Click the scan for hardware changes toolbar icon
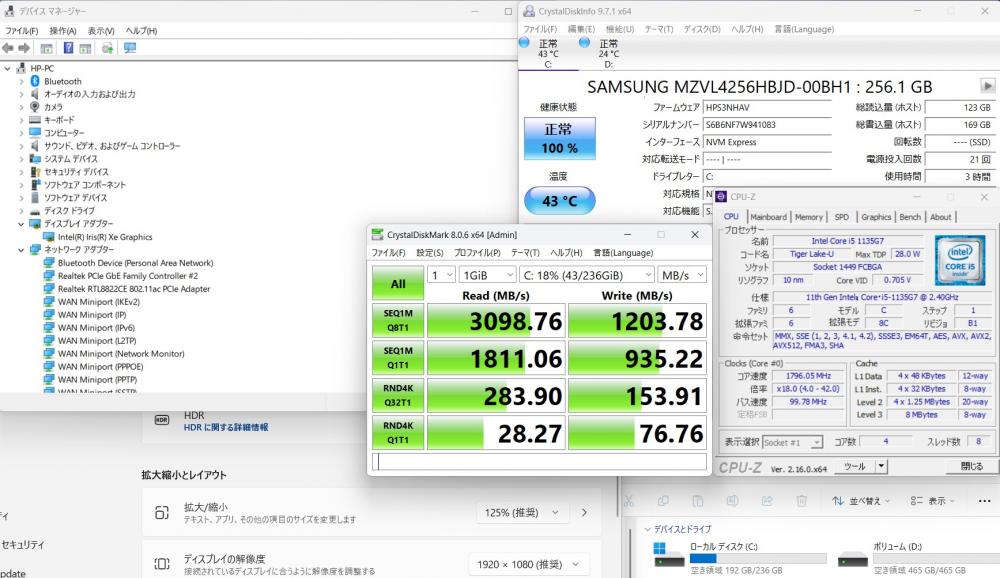 pyautogui.click(x=130, y=48)
